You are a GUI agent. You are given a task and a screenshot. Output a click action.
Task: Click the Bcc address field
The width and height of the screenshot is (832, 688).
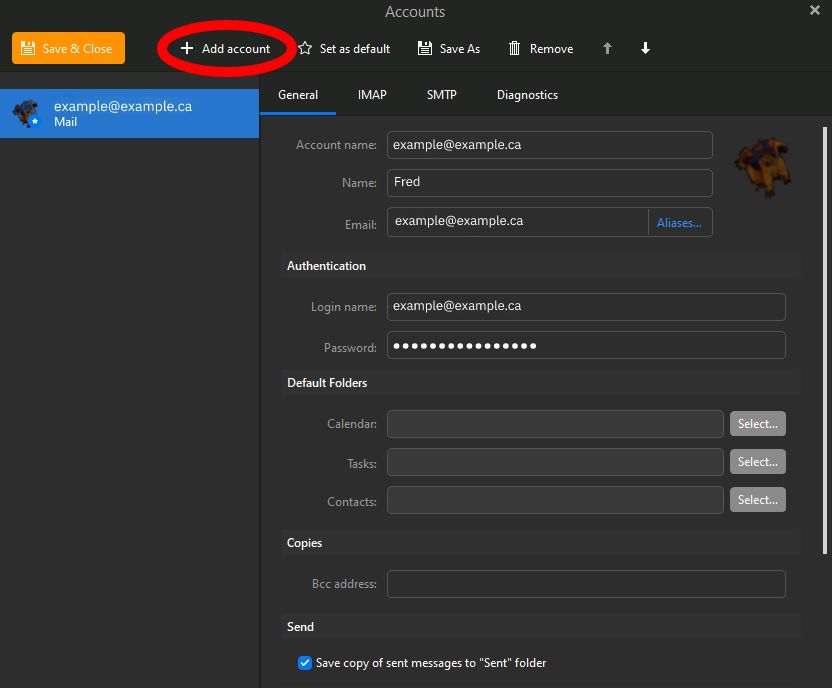586,584
